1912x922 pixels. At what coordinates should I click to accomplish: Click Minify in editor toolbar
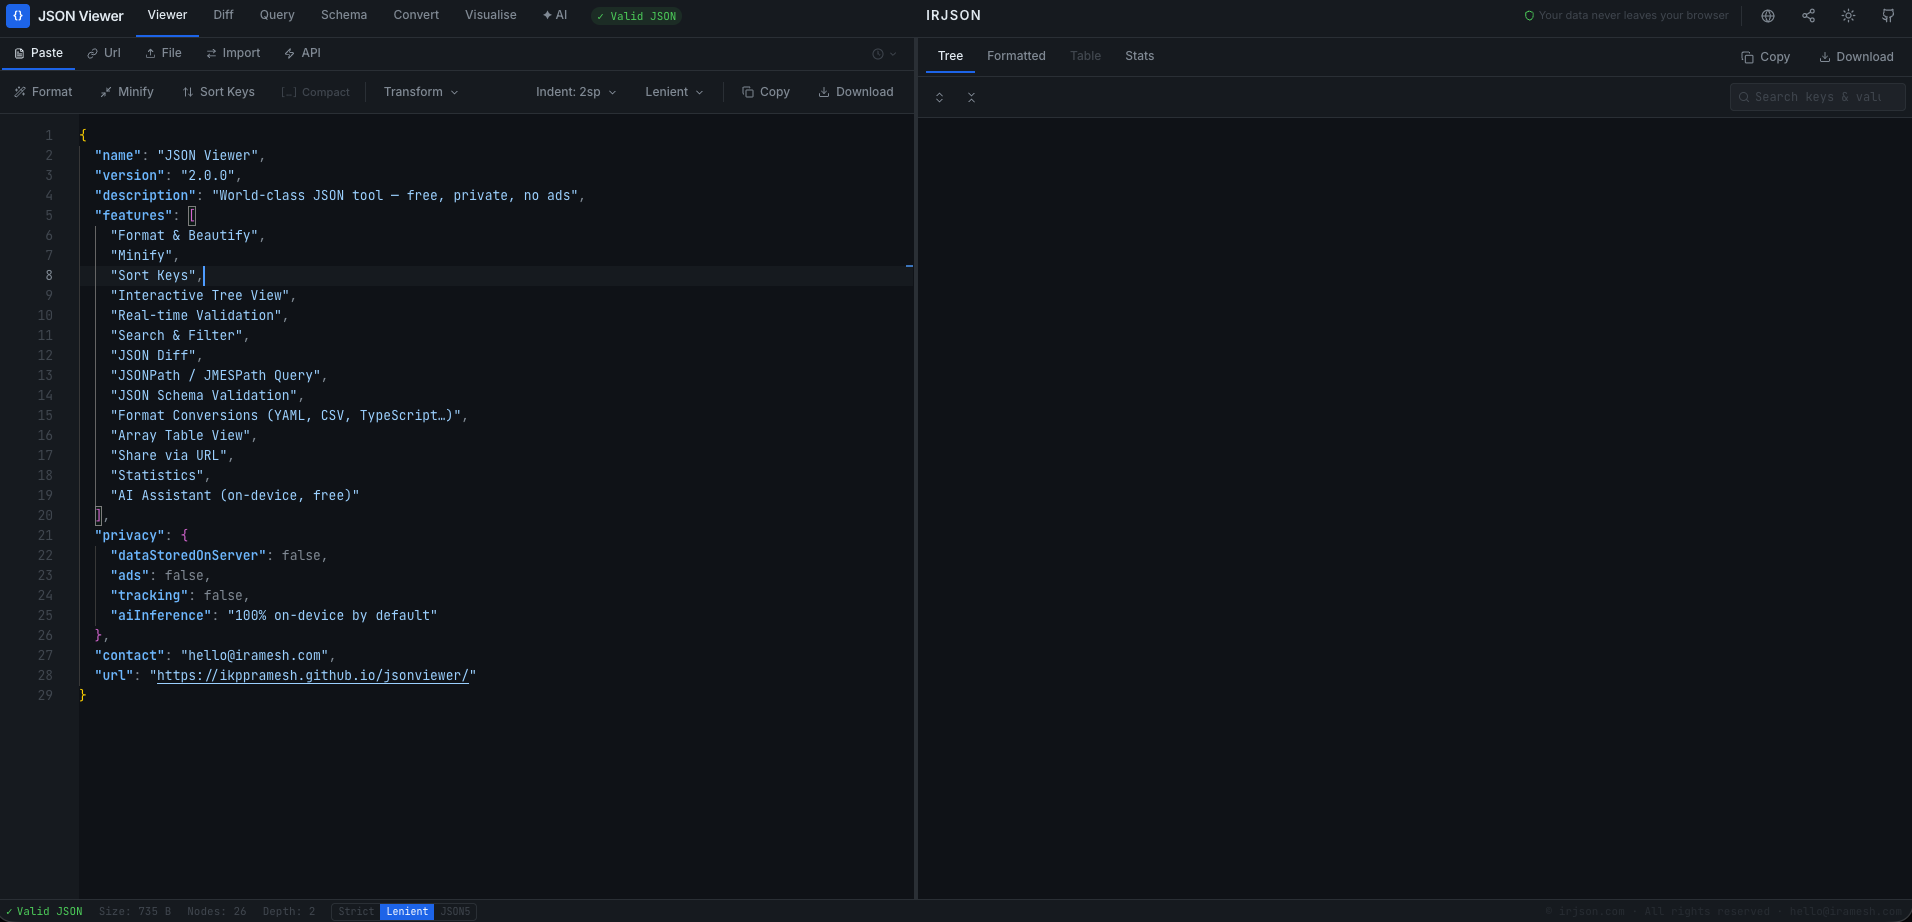click(127, 92)
